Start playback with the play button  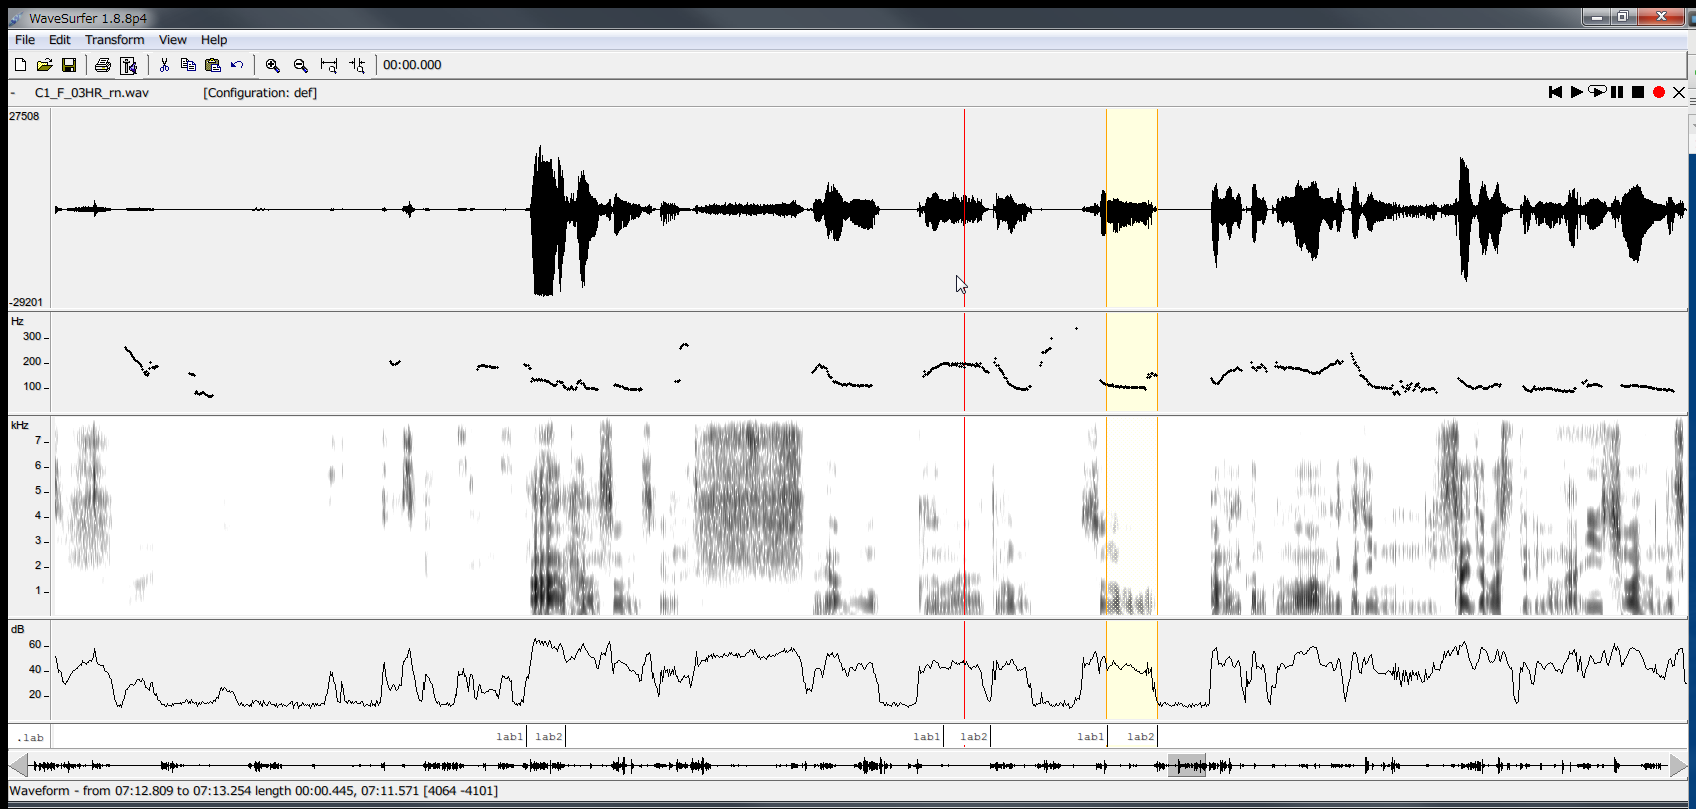point(1576,92)
